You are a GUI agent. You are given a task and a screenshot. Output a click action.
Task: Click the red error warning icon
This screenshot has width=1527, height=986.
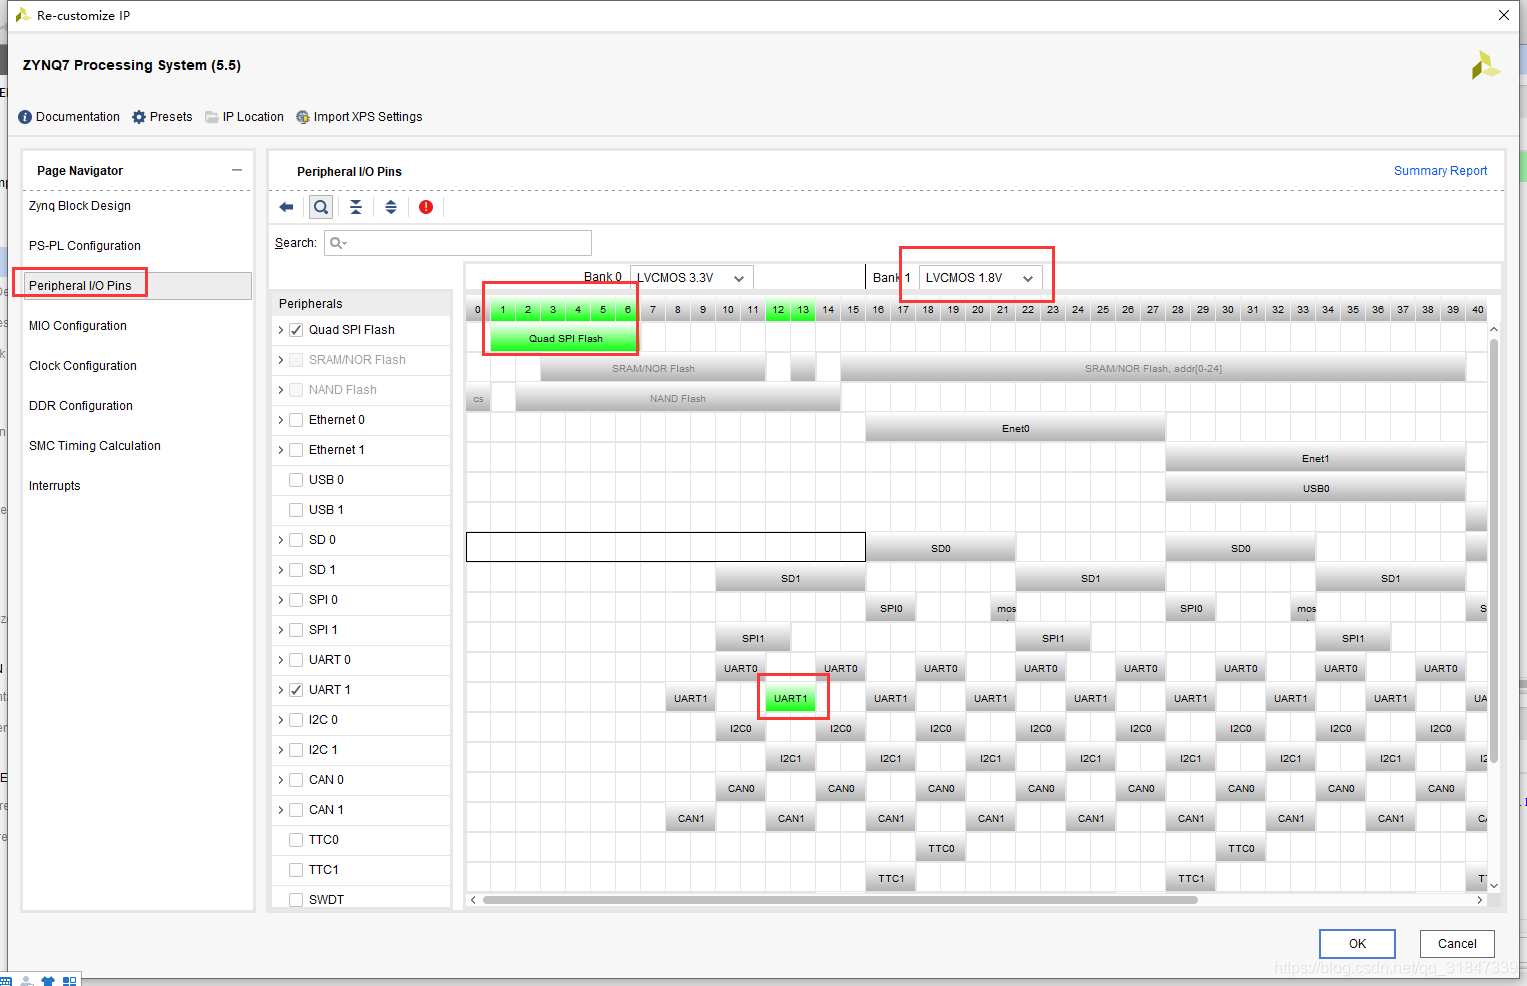(426, 207)
